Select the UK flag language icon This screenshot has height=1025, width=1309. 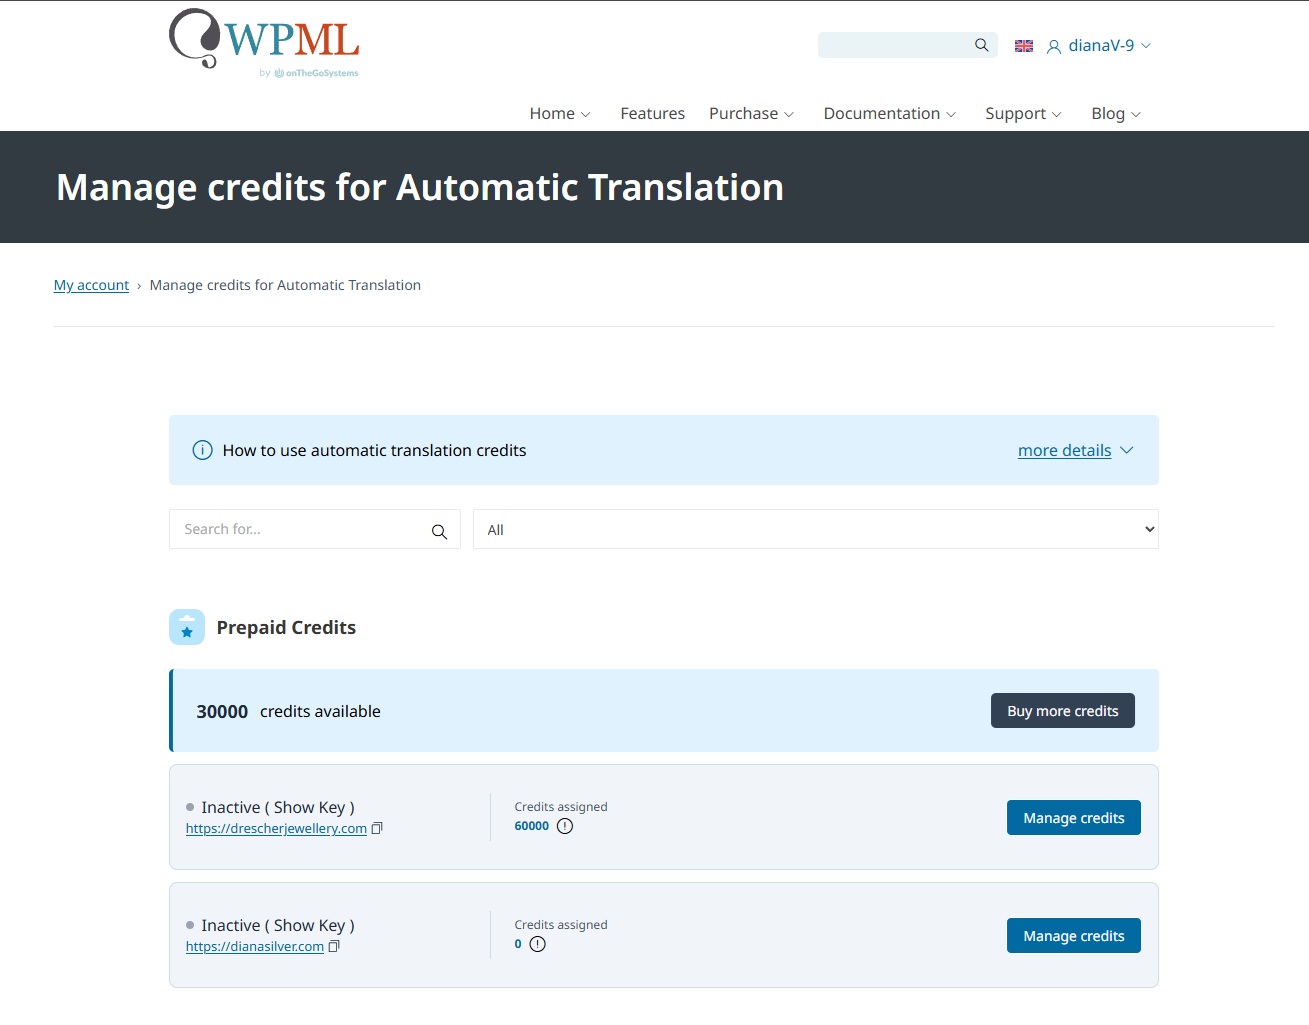pos(1024,46)
